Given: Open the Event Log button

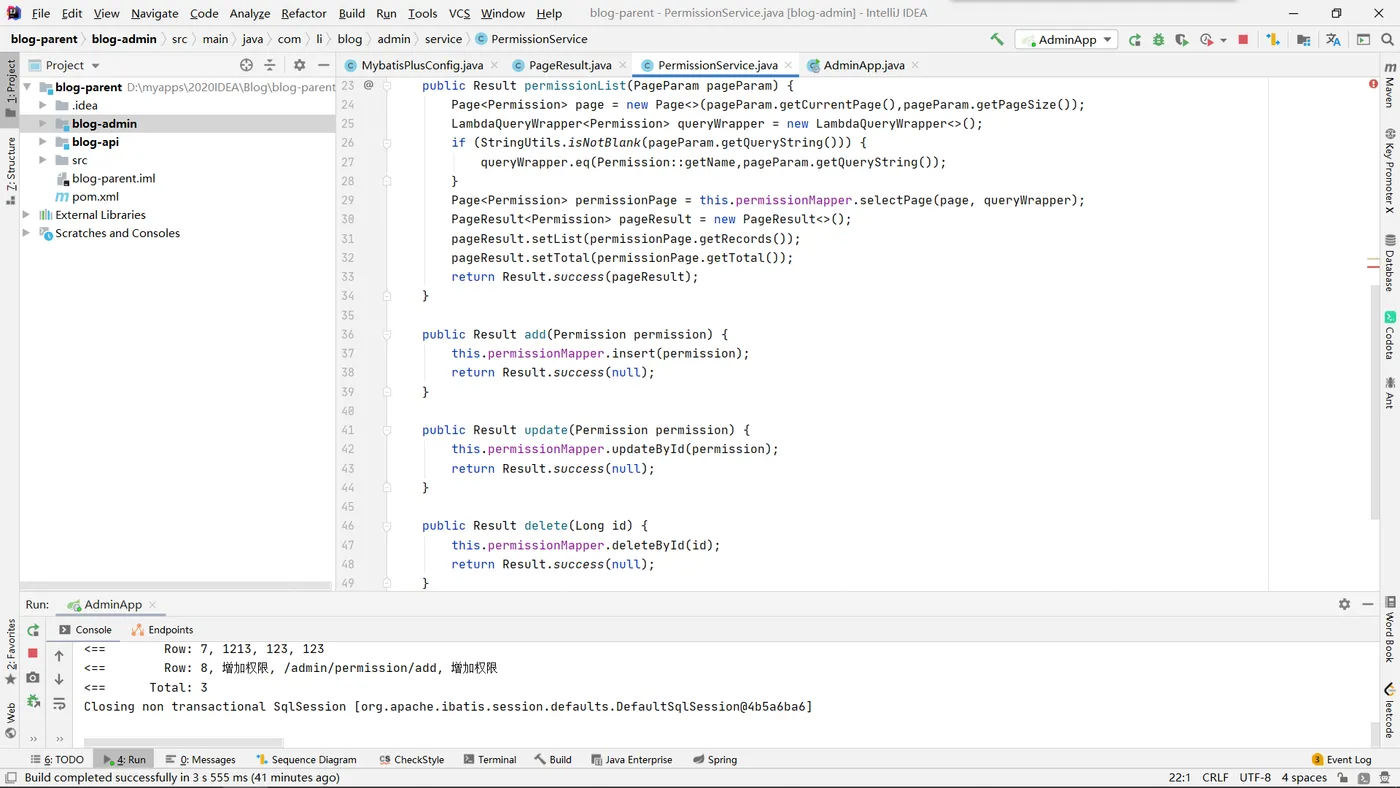Looking at the screenshot, I should click(x=1342, y=760).
